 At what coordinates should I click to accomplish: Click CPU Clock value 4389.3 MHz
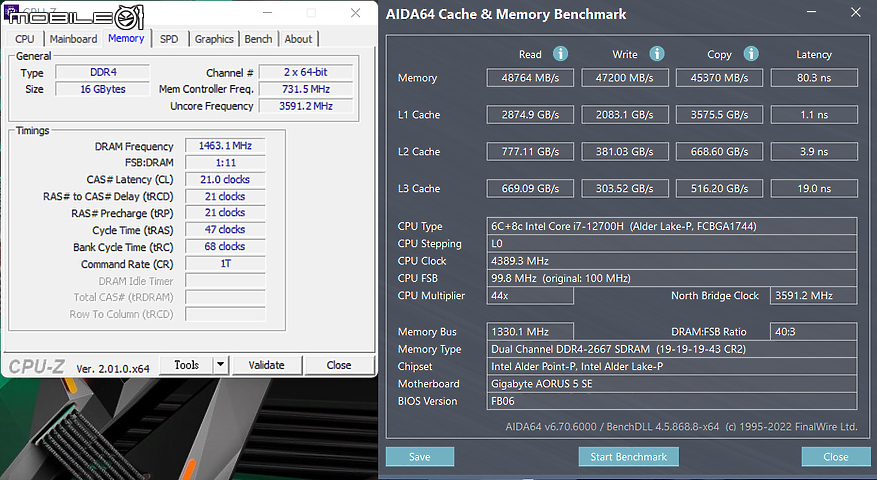[672, 261]
